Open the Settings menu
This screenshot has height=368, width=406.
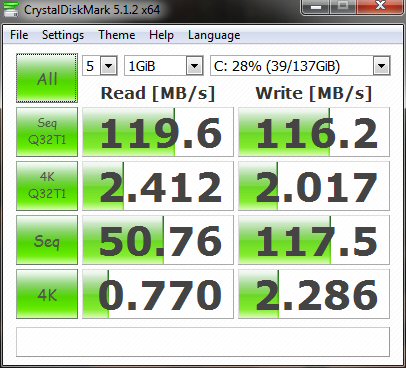click(x=63, y=35)
